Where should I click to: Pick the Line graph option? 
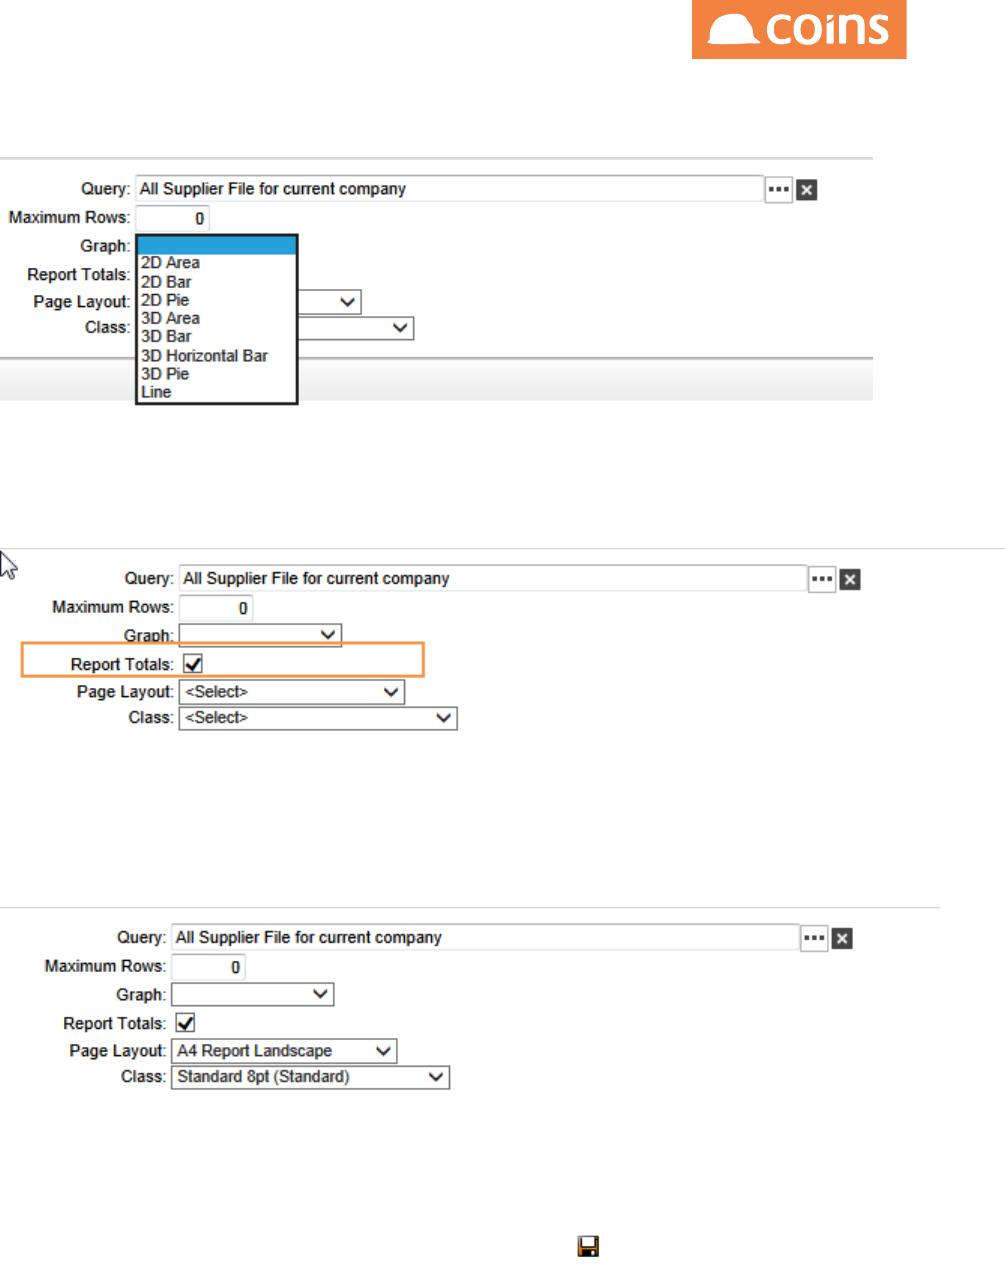(x=156, y=392)
